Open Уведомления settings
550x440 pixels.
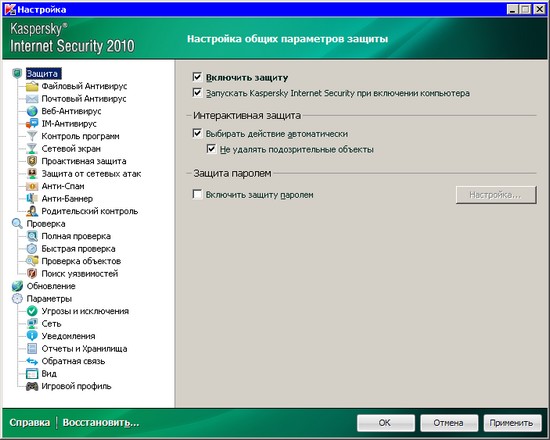click(68, 336)
